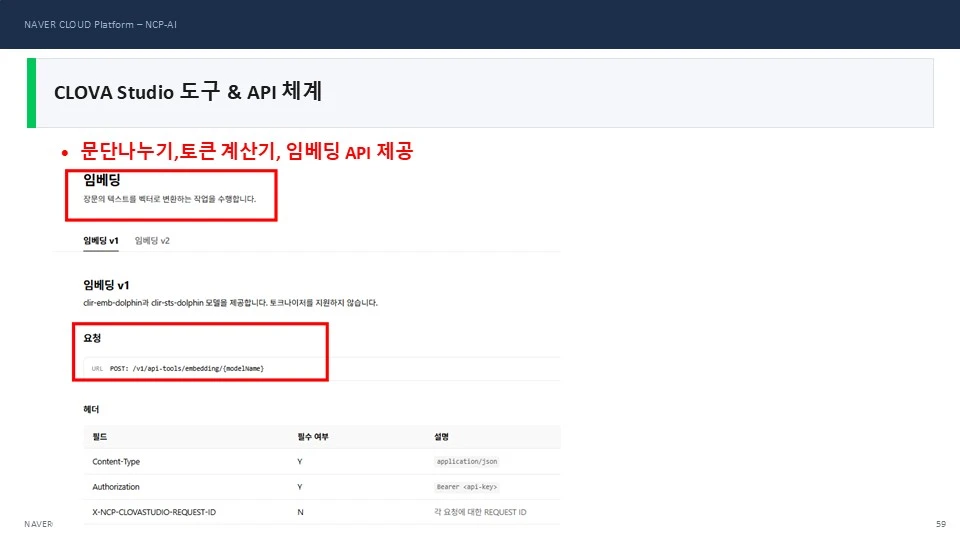Image resolution: width=960 pixels, height=540 pixels.
Task: Click the red bullet text 문단나누기,토큰 계산기
Action: [247, 151]
